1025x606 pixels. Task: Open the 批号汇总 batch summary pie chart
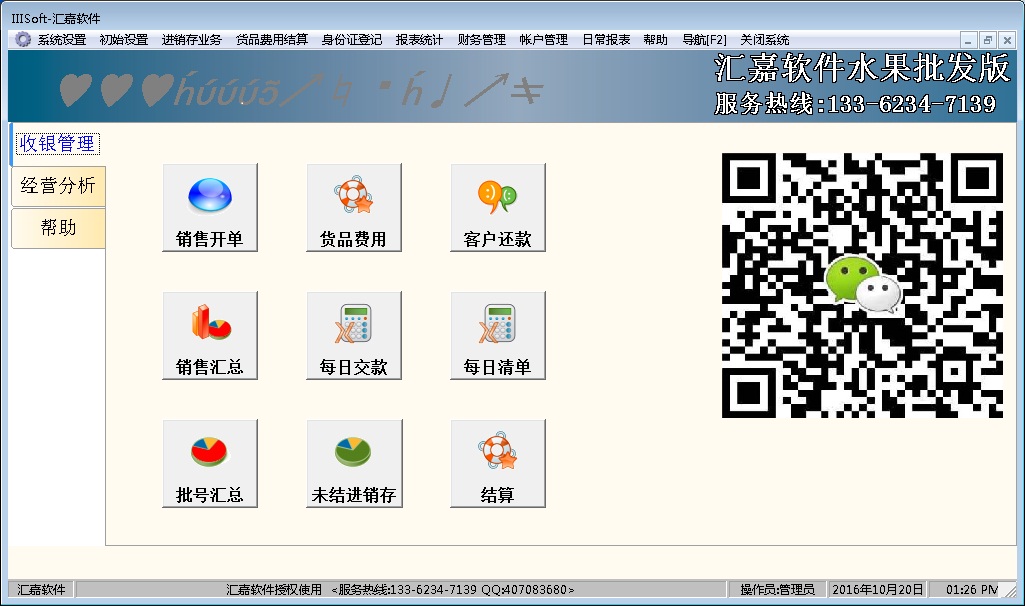pos(210,463)
